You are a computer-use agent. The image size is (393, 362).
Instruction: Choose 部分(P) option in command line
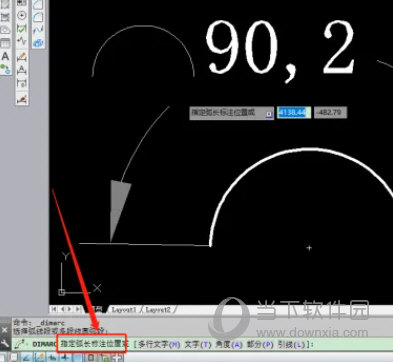[x=260, y=344]
